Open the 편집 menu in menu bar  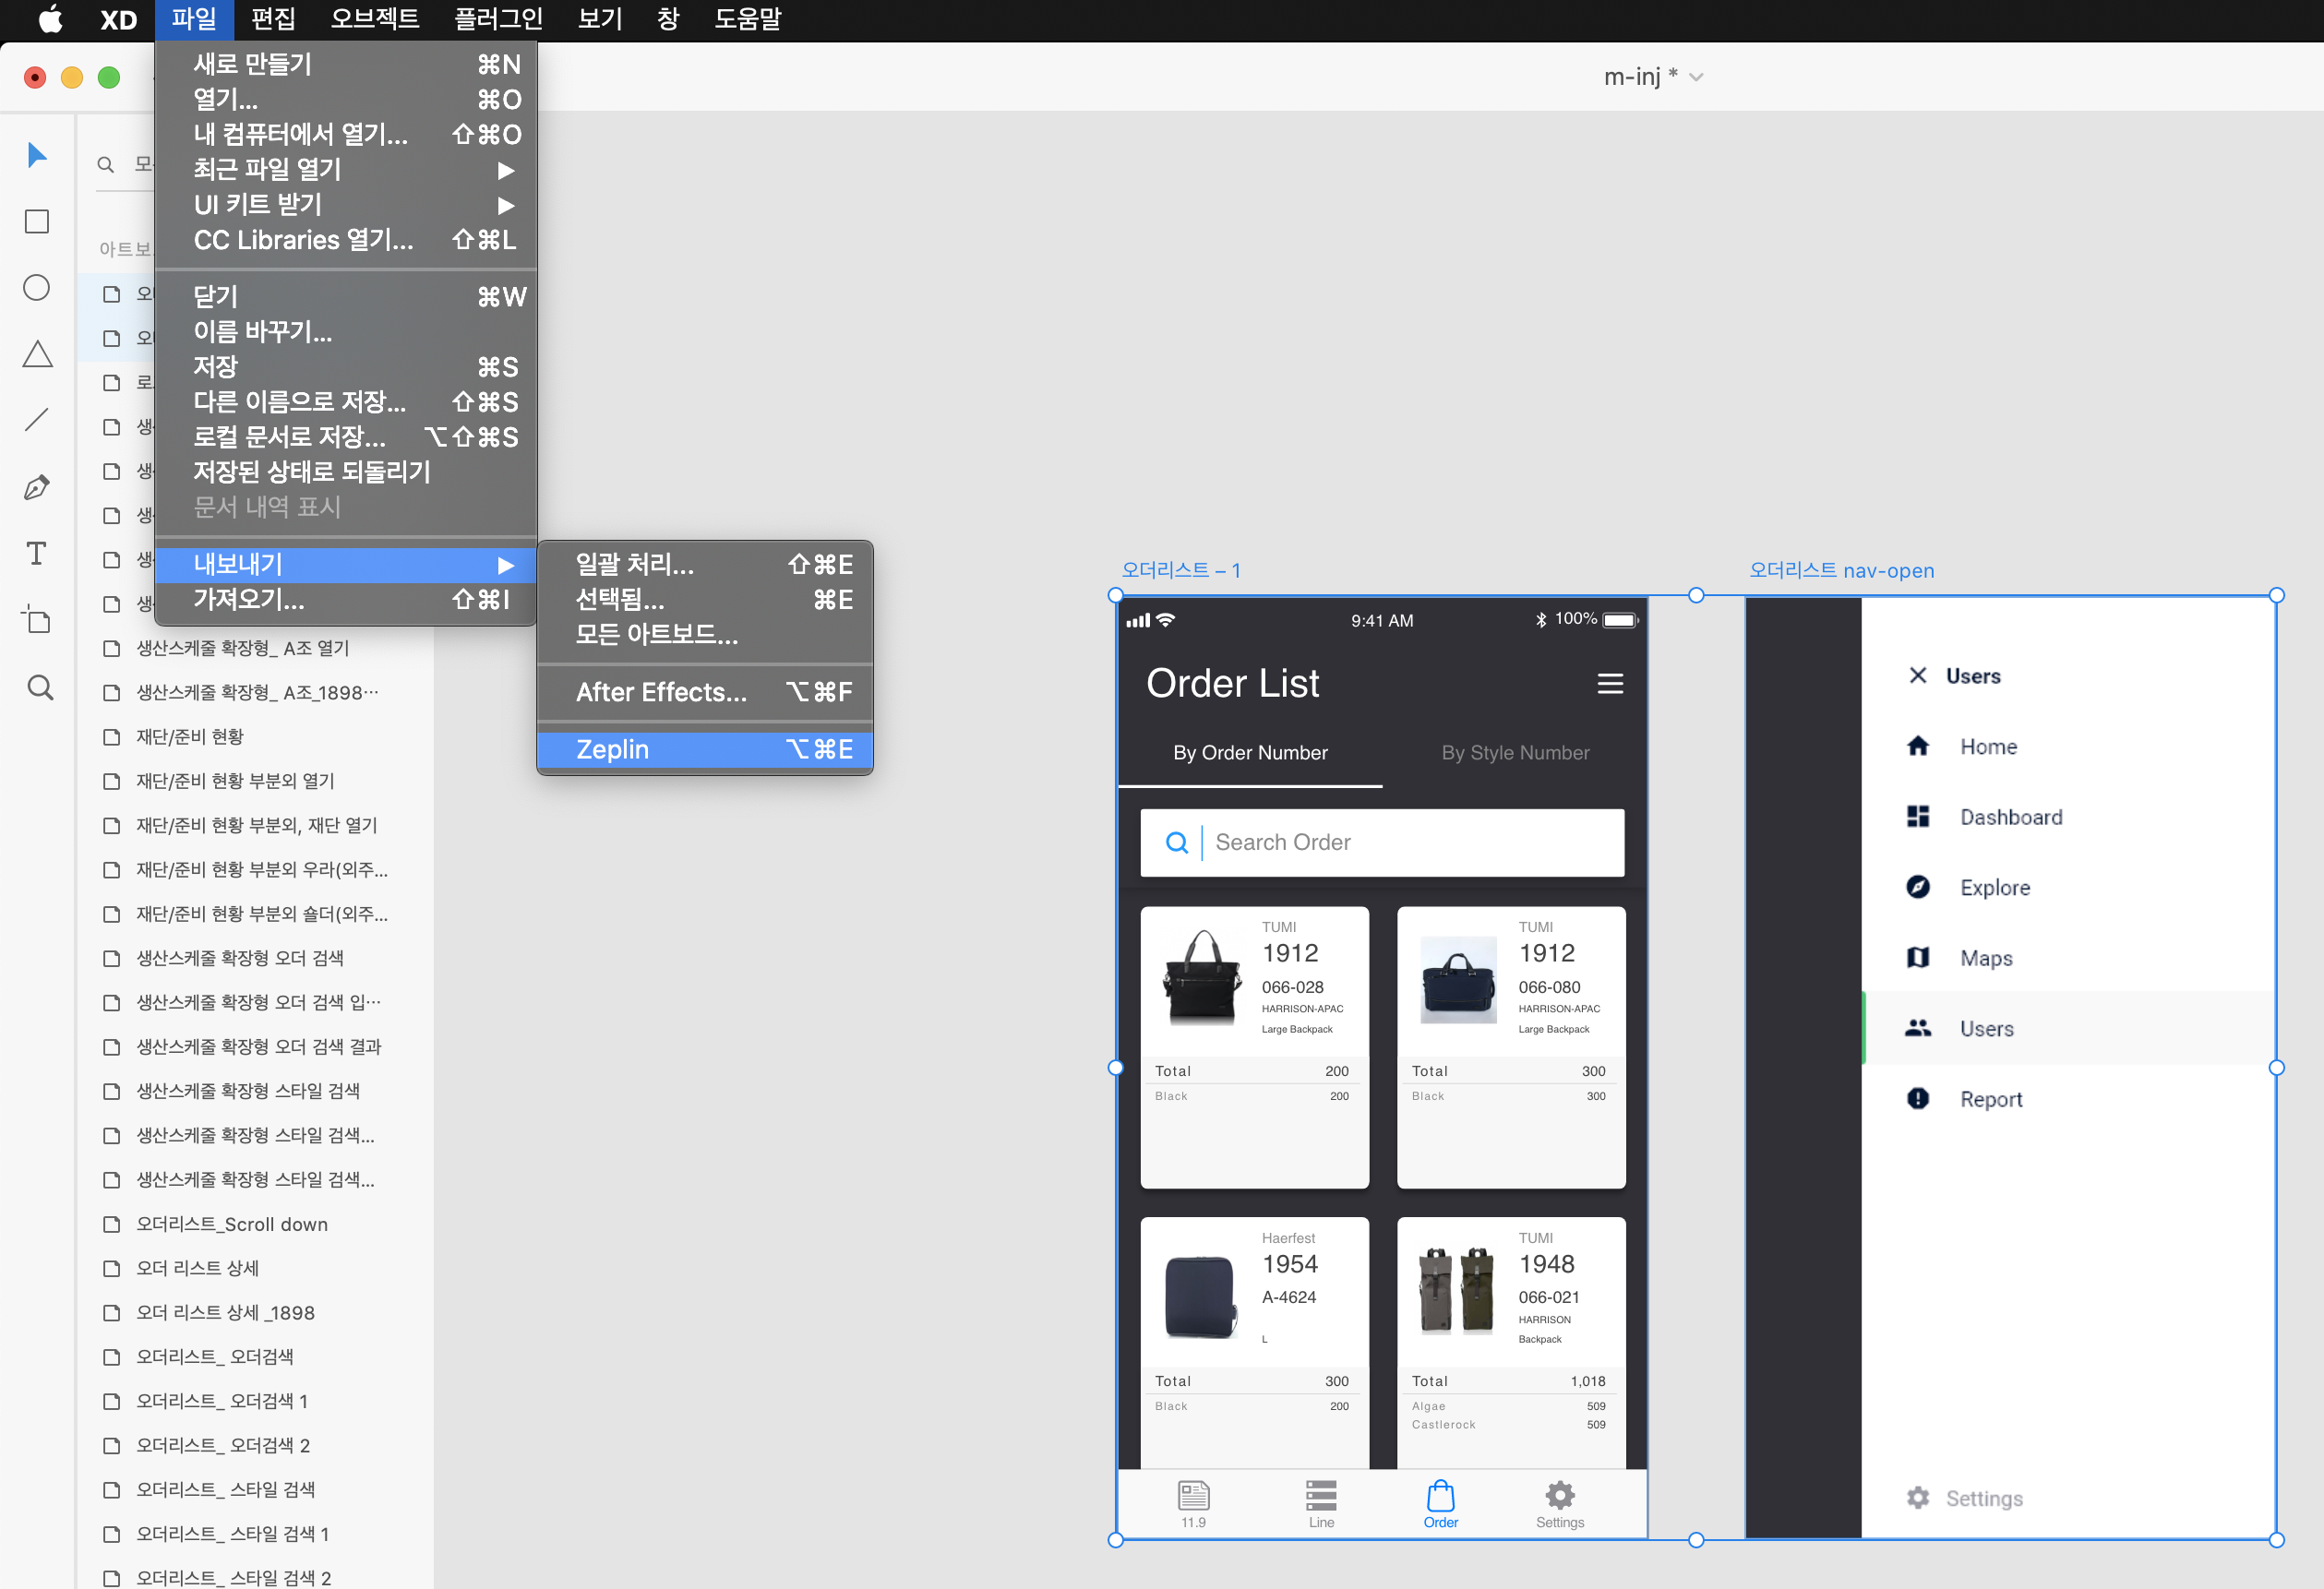pos(273,19)
